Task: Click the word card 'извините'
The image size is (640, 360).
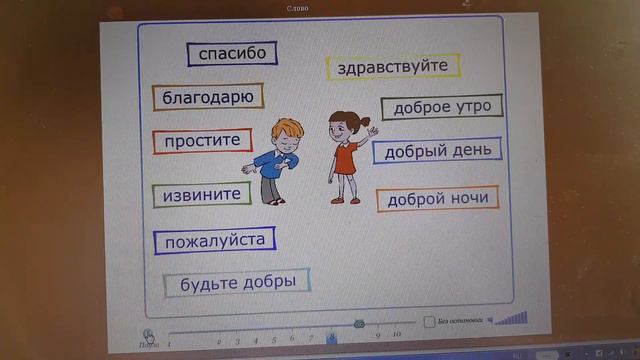Action: point(202,195)
